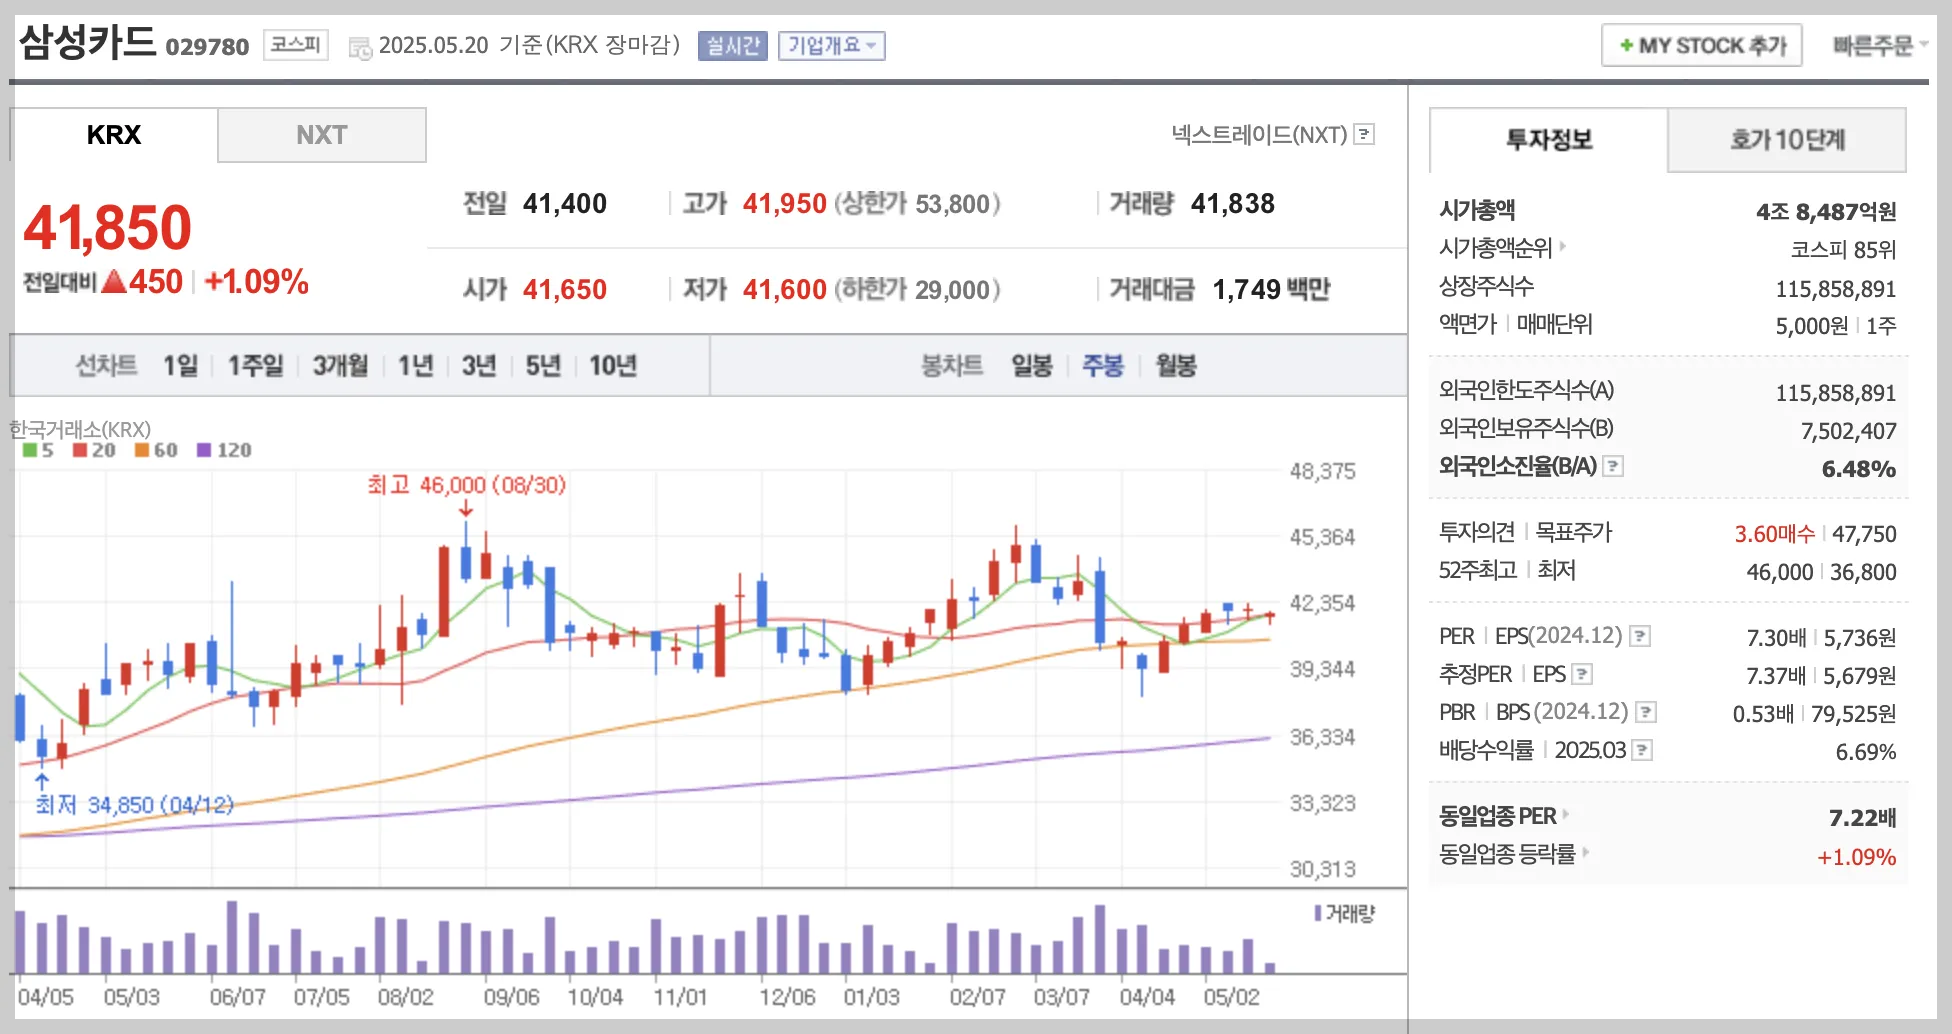Screen dimensions: 1952x1034
Task: Select the 3년 line chart period
Action: pyautogui.click(x=479, y=366)
